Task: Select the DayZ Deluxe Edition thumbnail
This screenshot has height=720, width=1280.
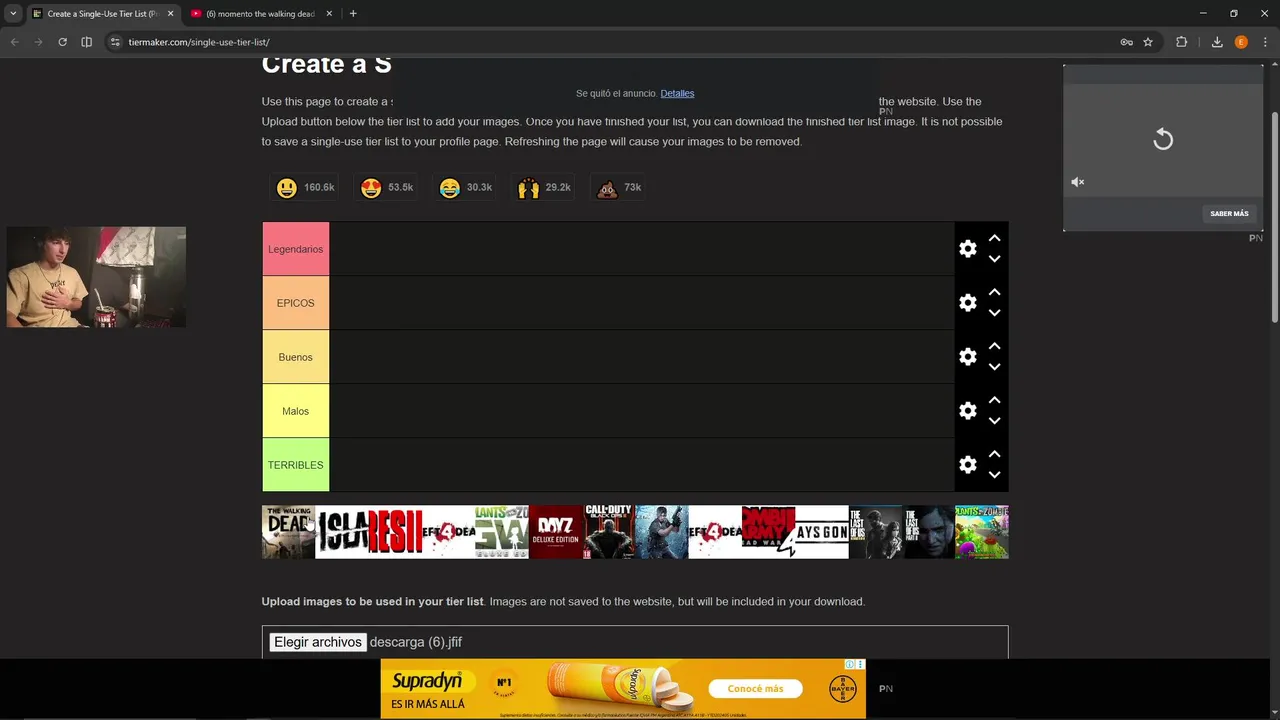Action: tap(555, 532)
